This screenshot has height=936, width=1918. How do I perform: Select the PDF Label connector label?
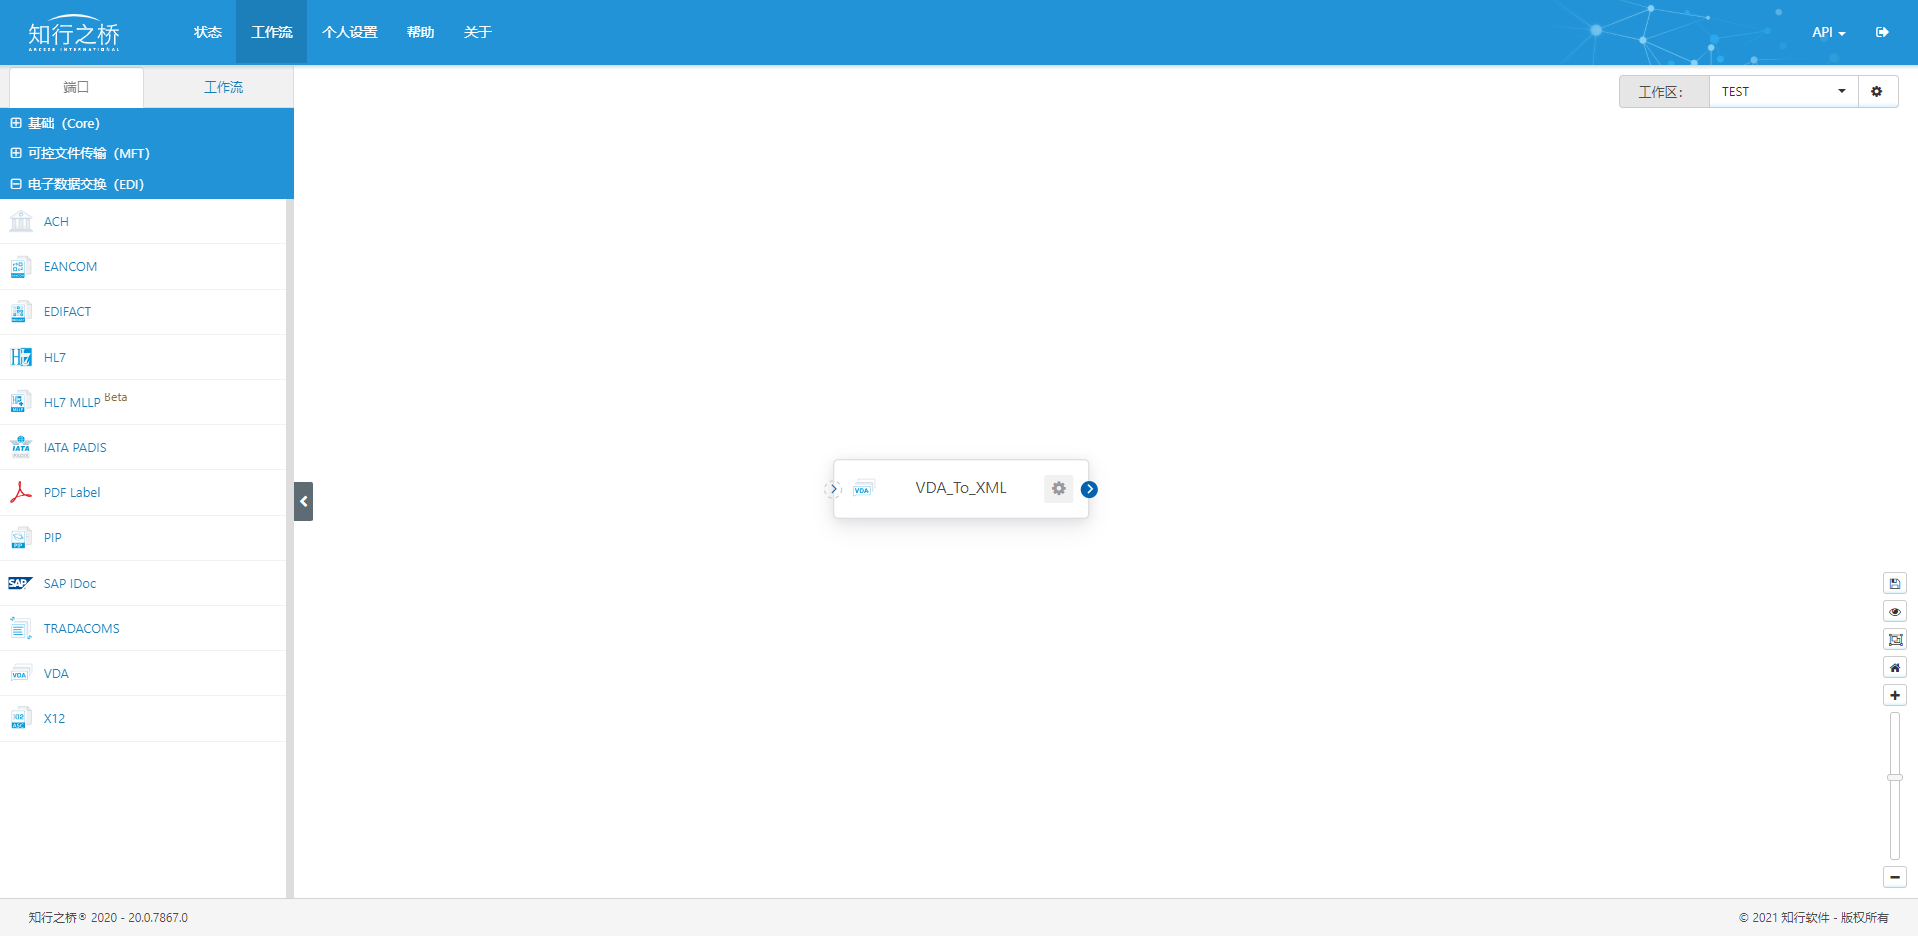72,492
